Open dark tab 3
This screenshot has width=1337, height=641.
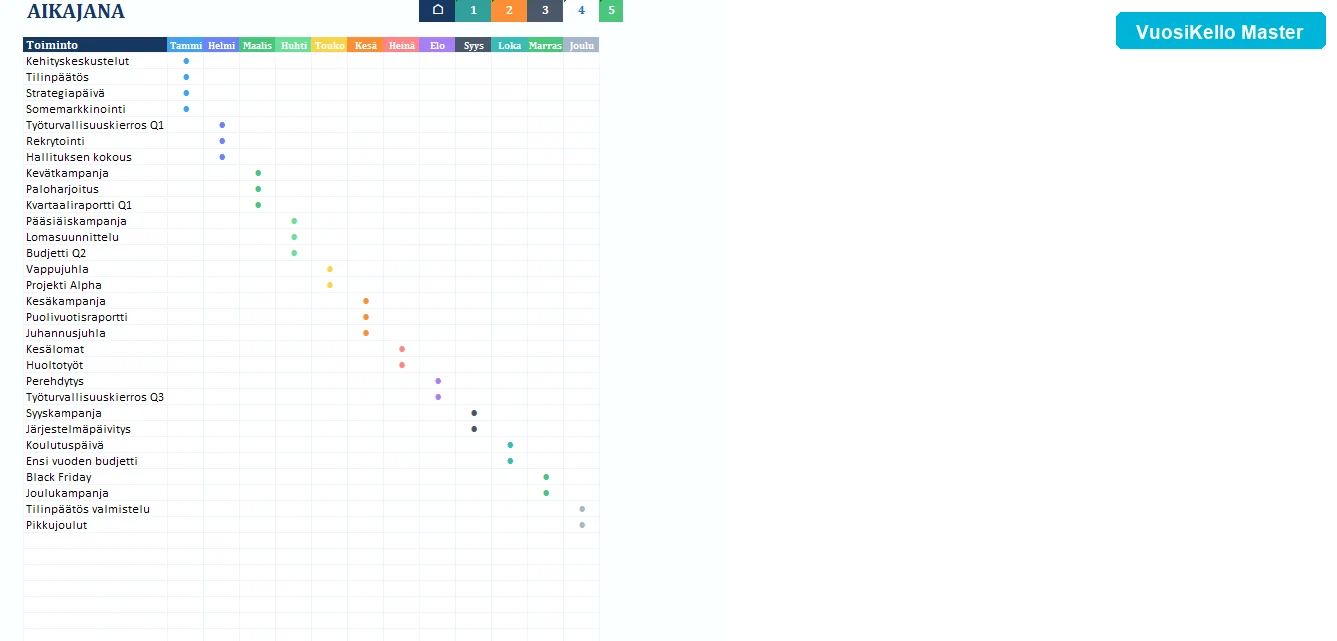pos(545,11)
